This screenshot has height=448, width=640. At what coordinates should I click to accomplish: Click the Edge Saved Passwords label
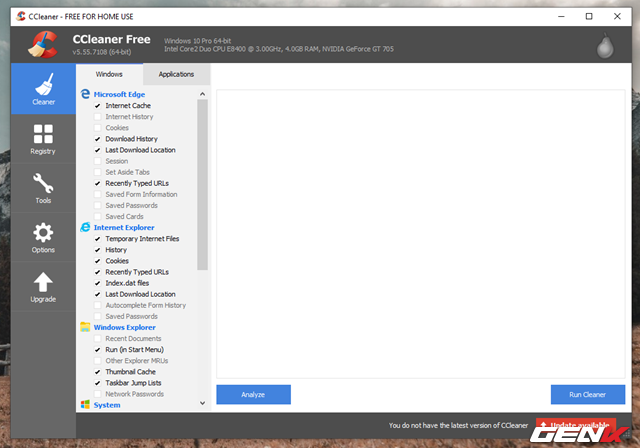coord(131,205)
